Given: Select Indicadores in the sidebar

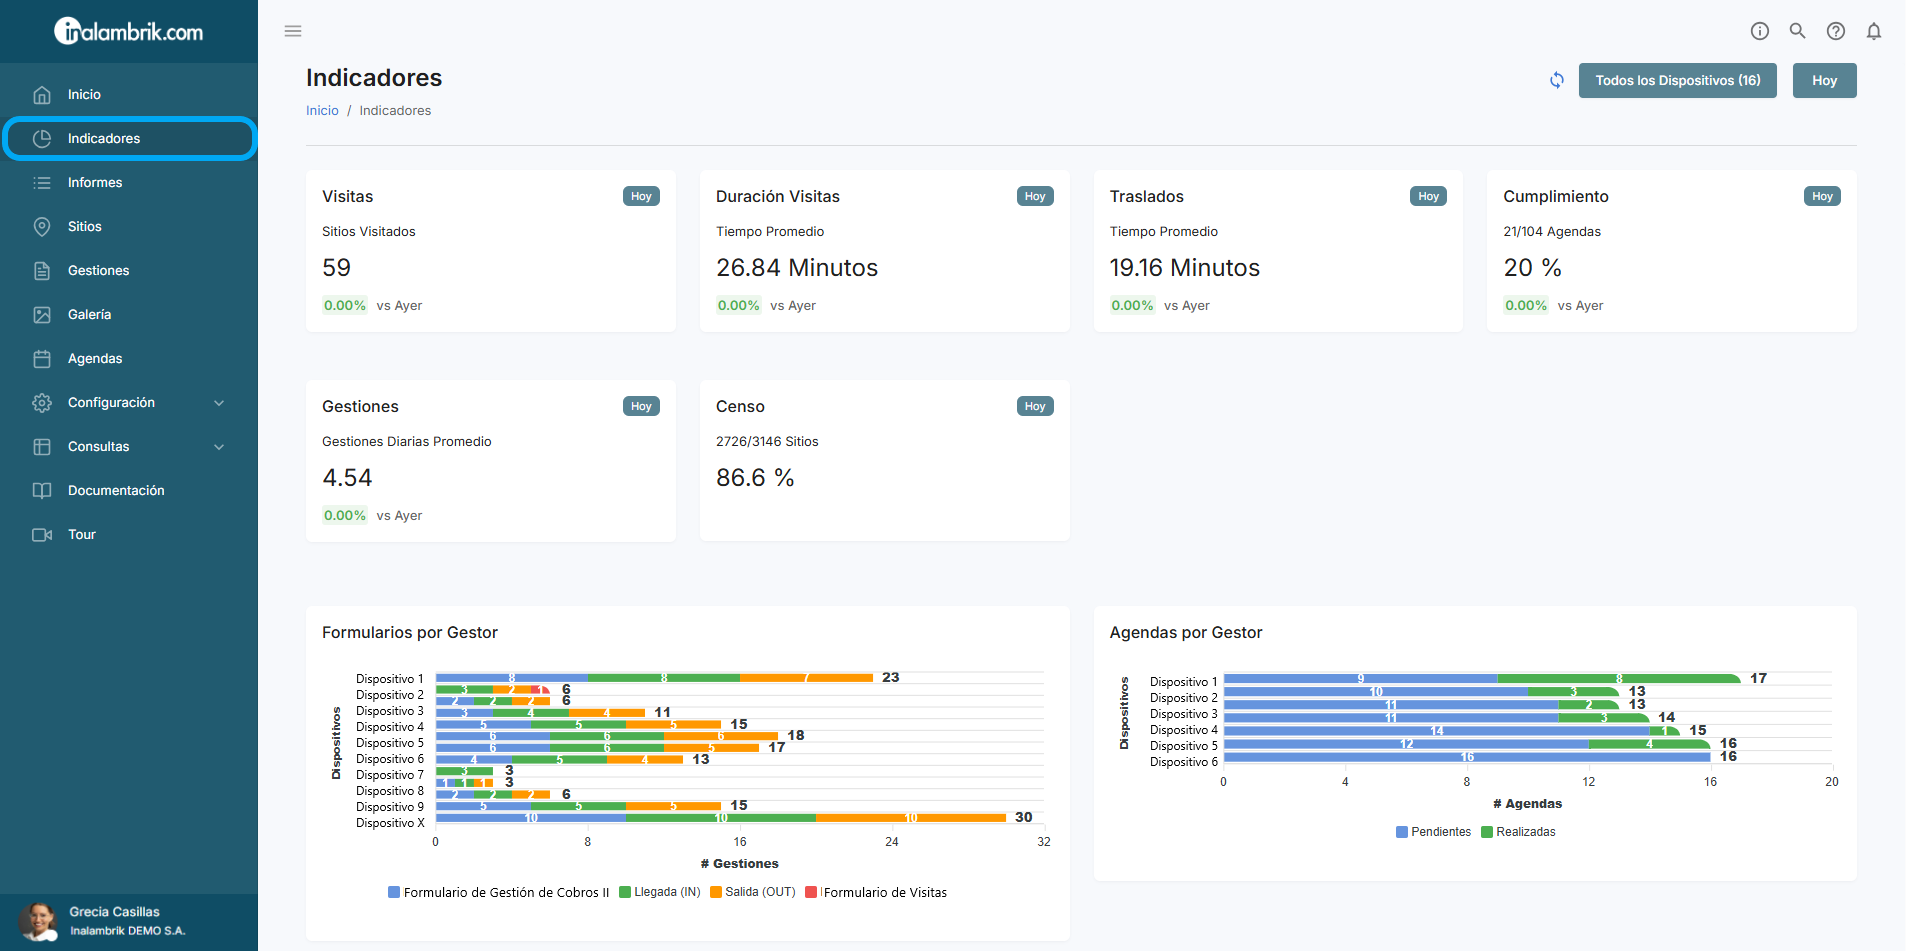Looking at the screenshot, I should point(130,138).
